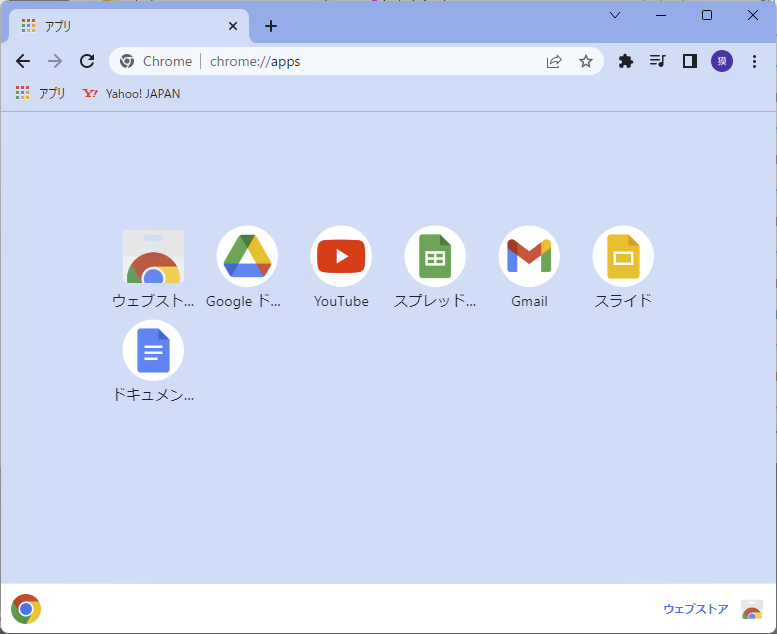This screenshot has width=777, height=634.
Task: Open the Gmail app
Action: point(529,257)
